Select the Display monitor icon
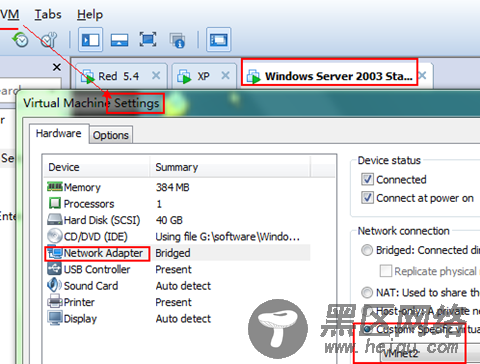480x364 pixels. 55,318
